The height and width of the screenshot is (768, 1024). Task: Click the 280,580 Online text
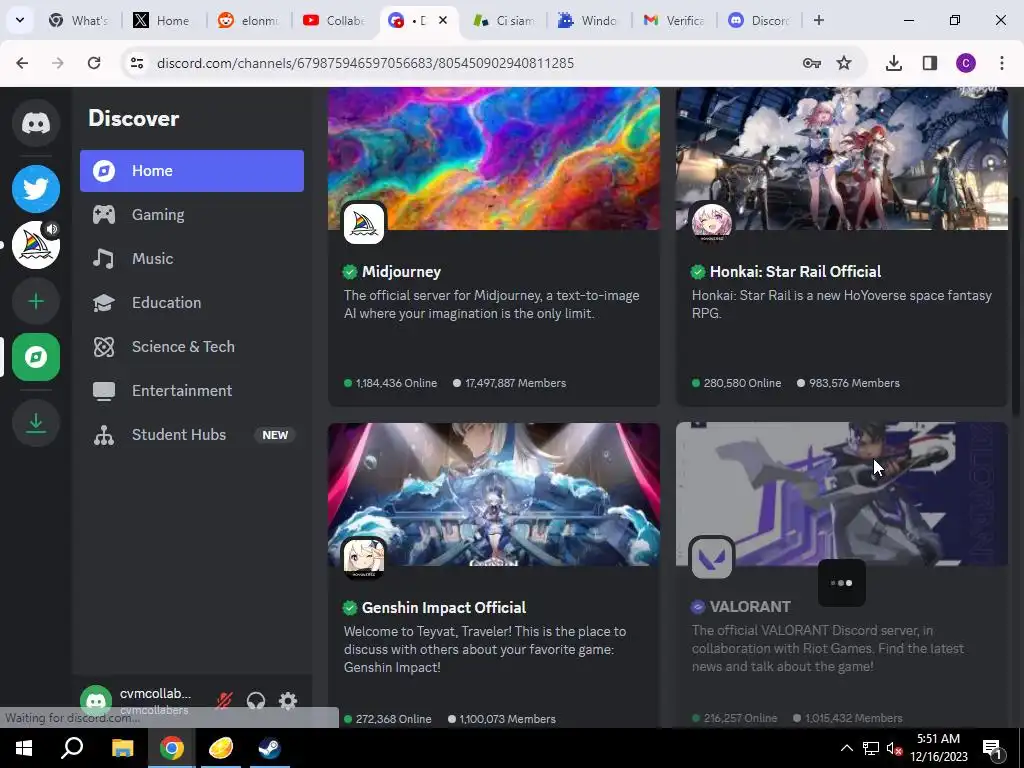coord(742,383)
